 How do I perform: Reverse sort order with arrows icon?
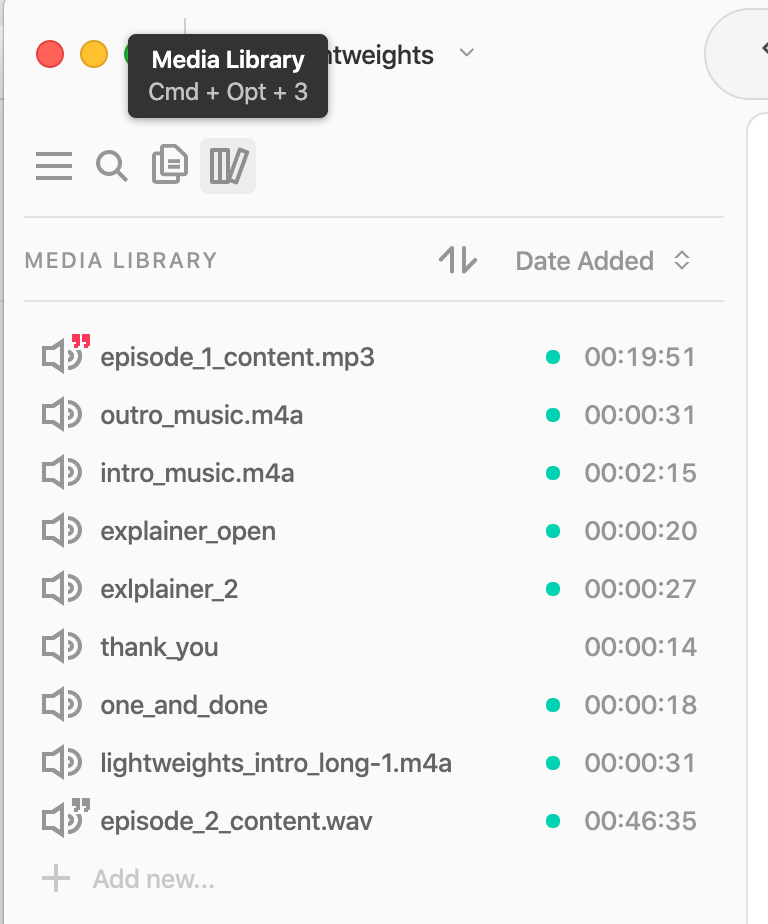pyautogui.click(x=457, y=260)
